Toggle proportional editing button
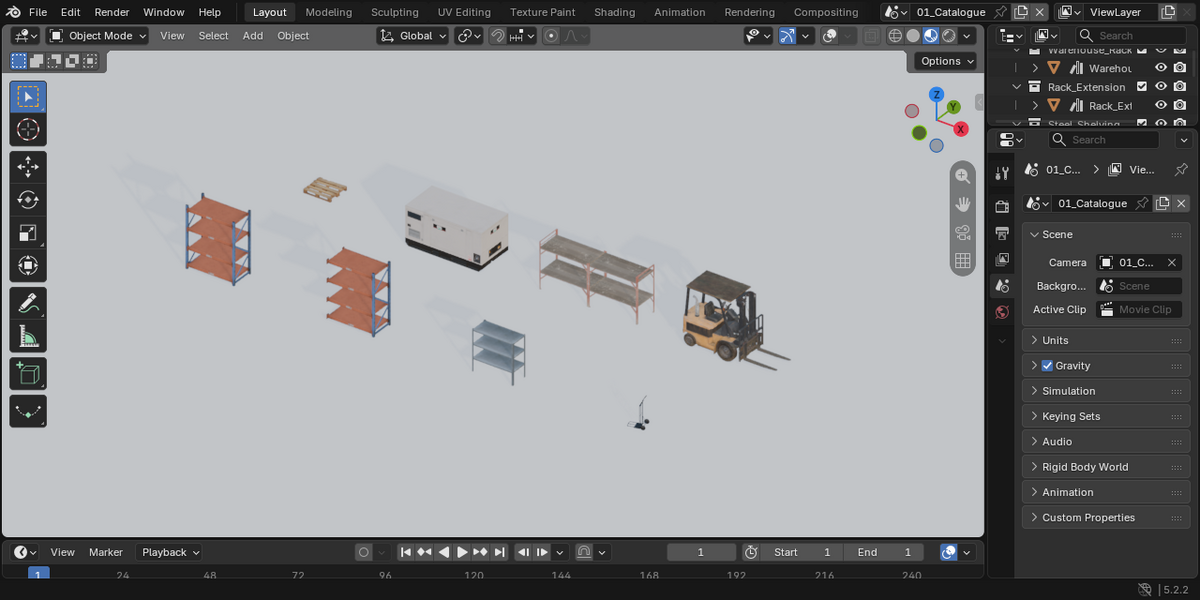 pyautogui.click(x=551, y=36)
